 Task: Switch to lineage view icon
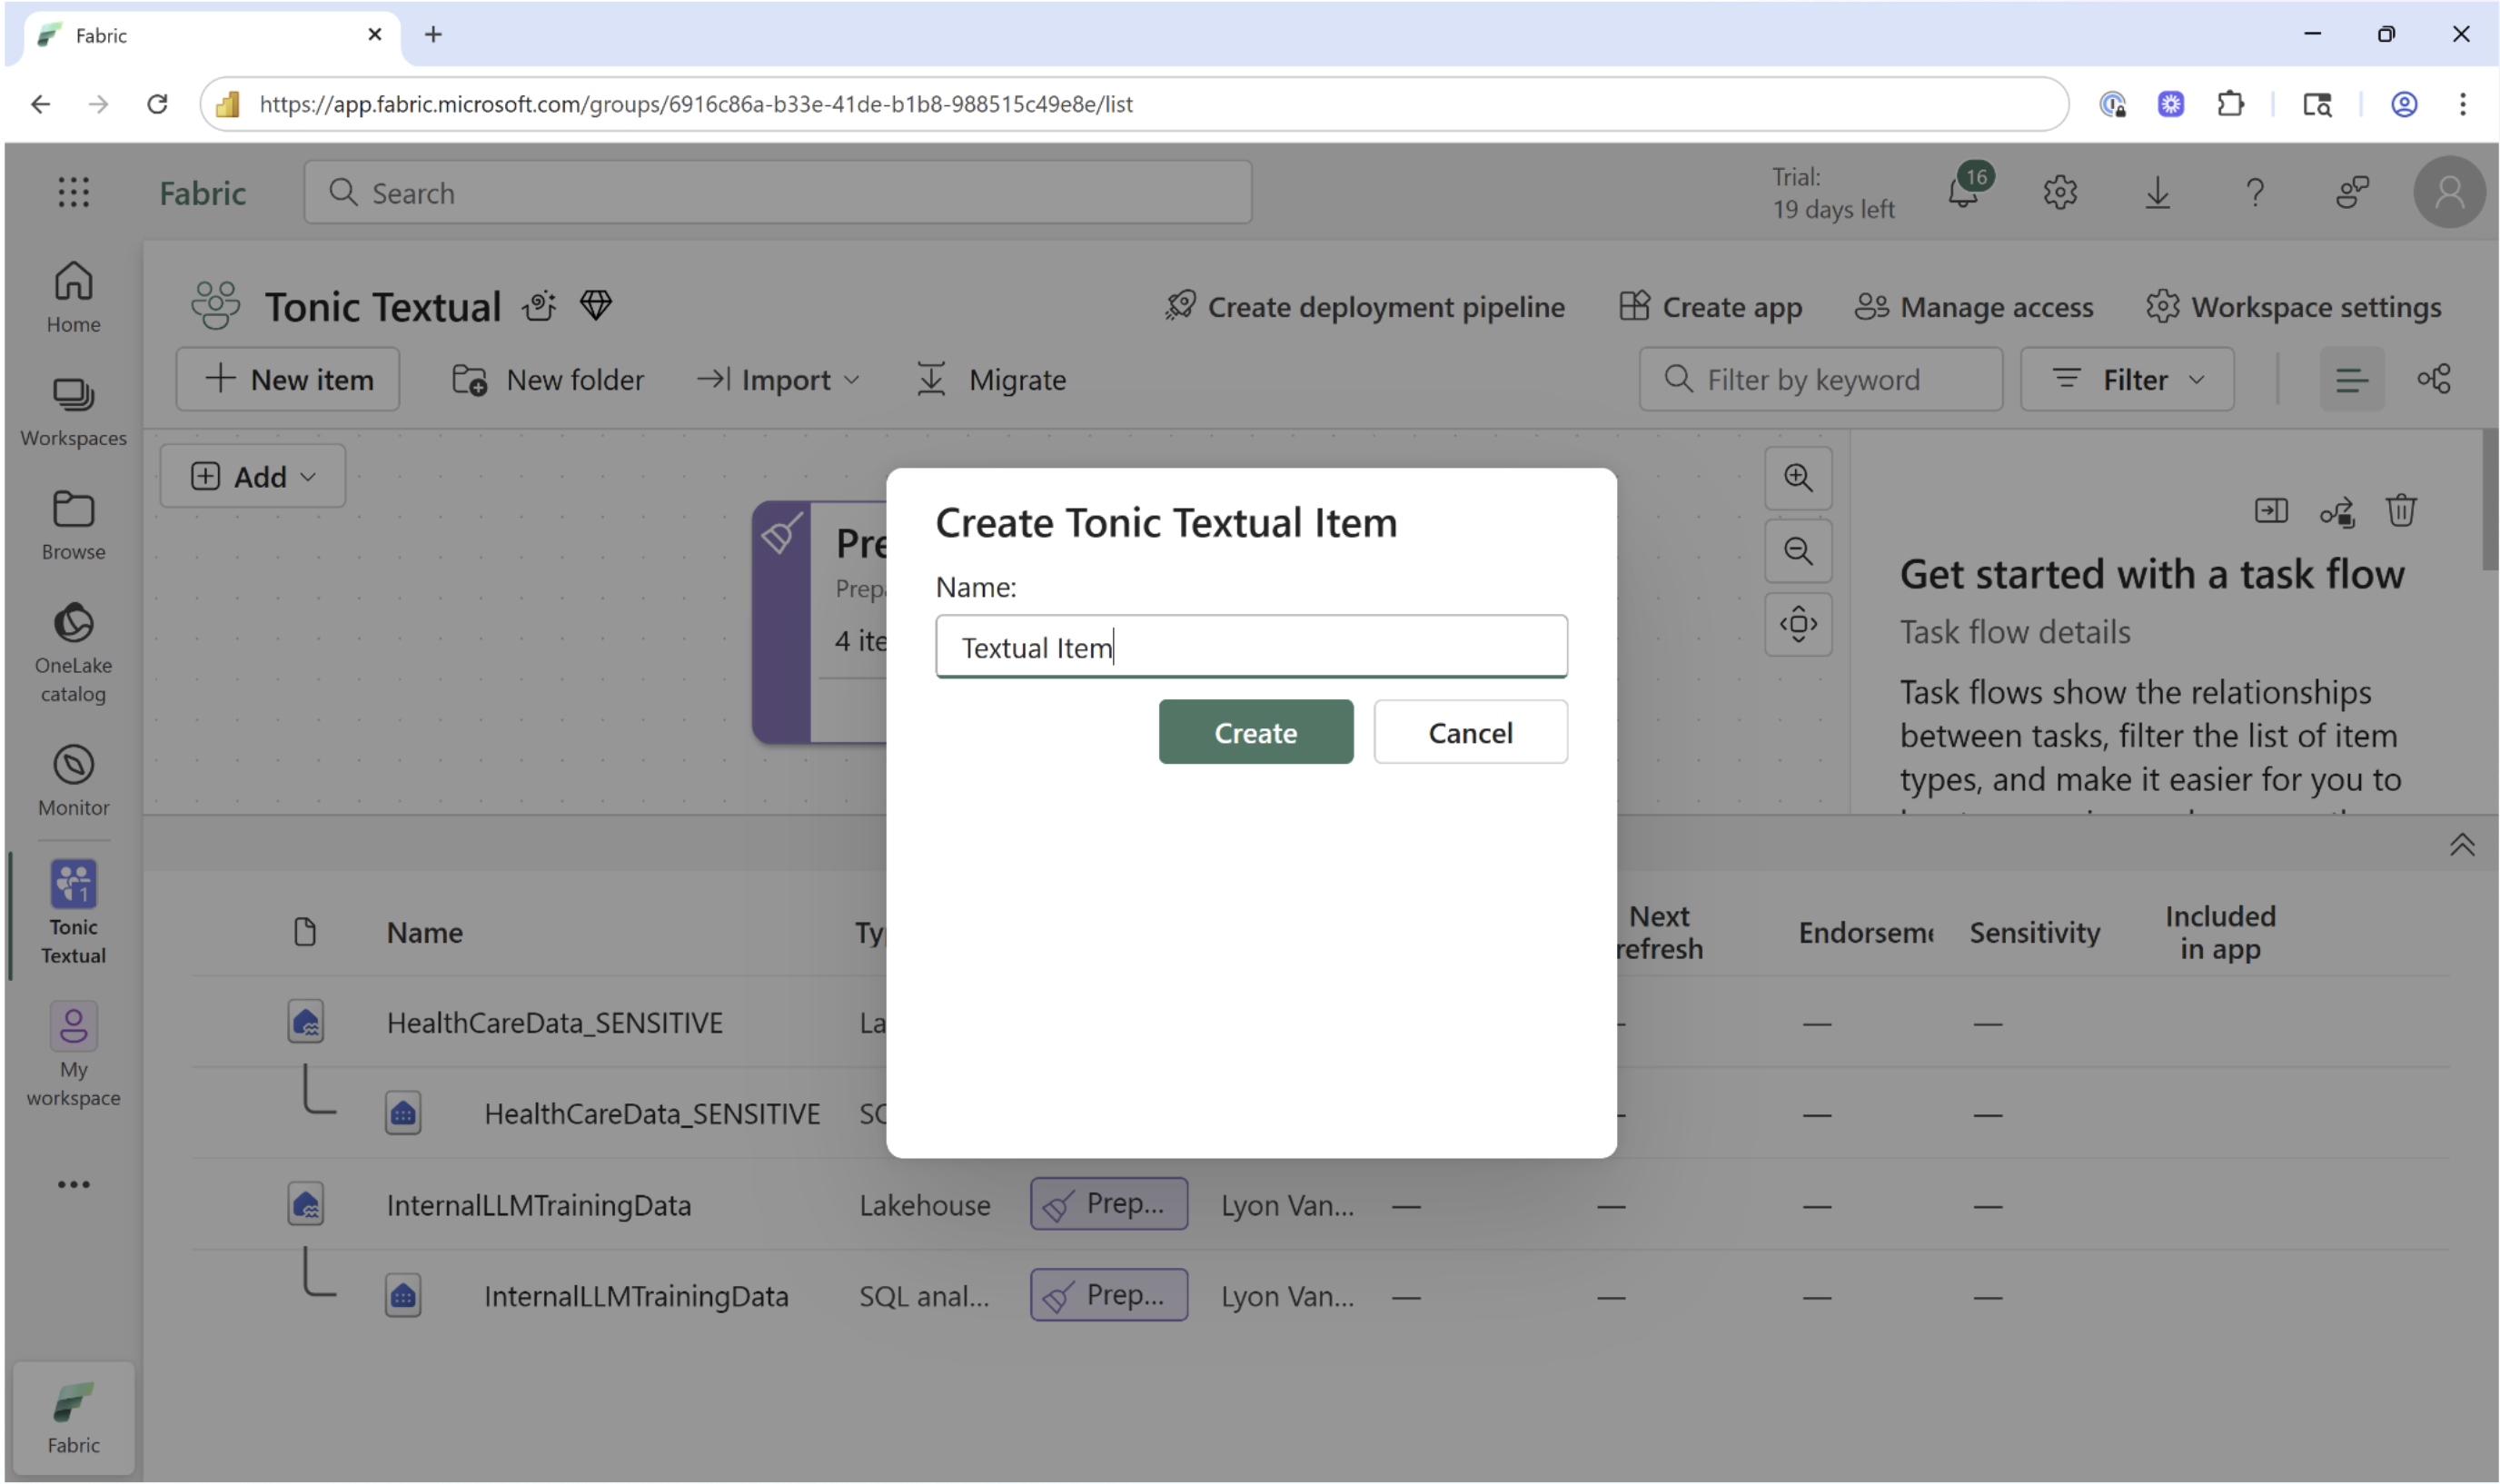click(x=2433, y=379)
